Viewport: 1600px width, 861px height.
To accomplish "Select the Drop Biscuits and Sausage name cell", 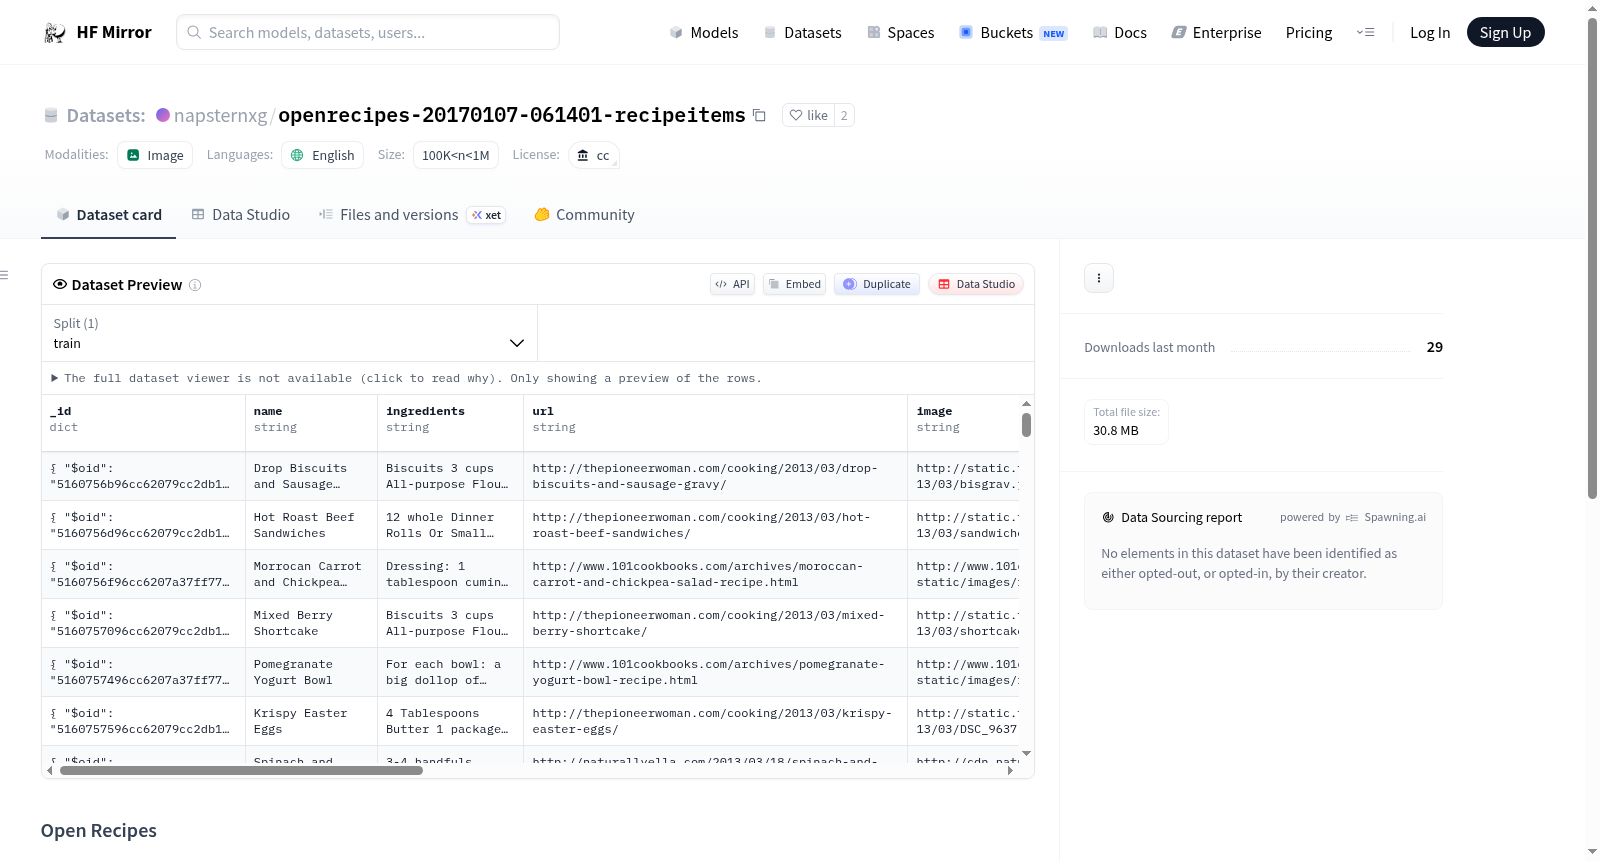I will tap(311, 476).
